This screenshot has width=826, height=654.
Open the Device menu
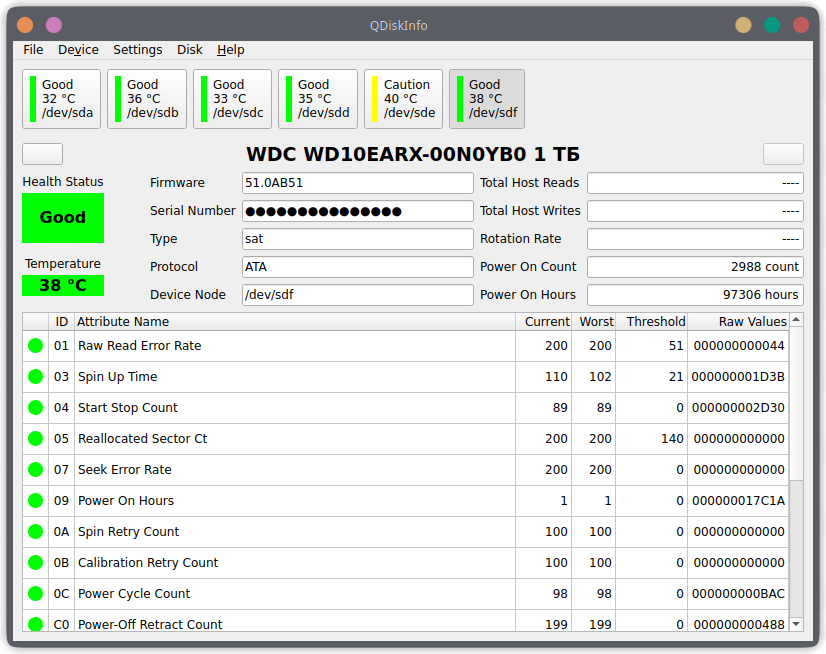78,50
